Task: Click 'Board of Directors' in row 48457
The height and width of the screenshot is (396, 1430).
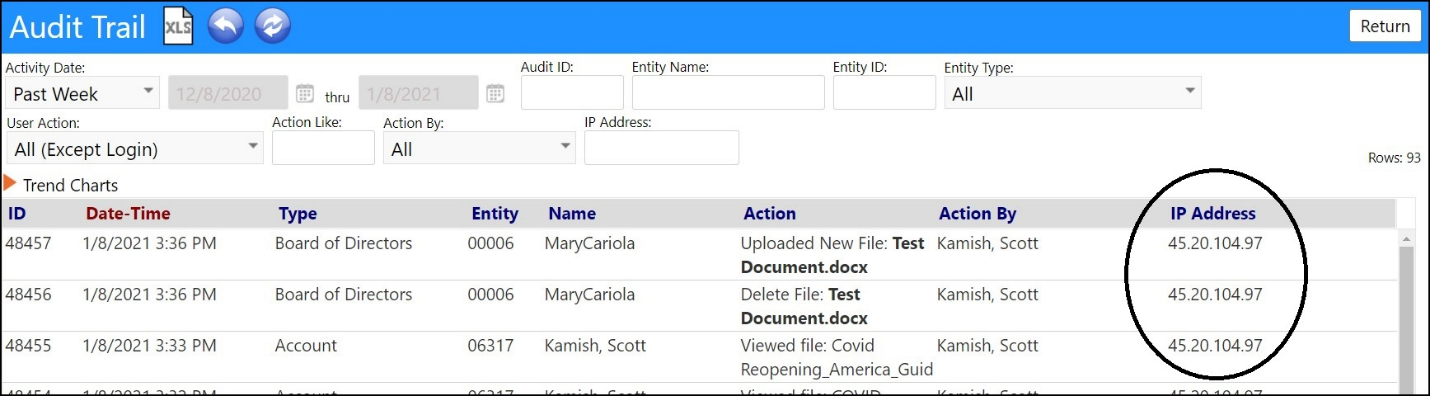Action: tap(343, 243)
